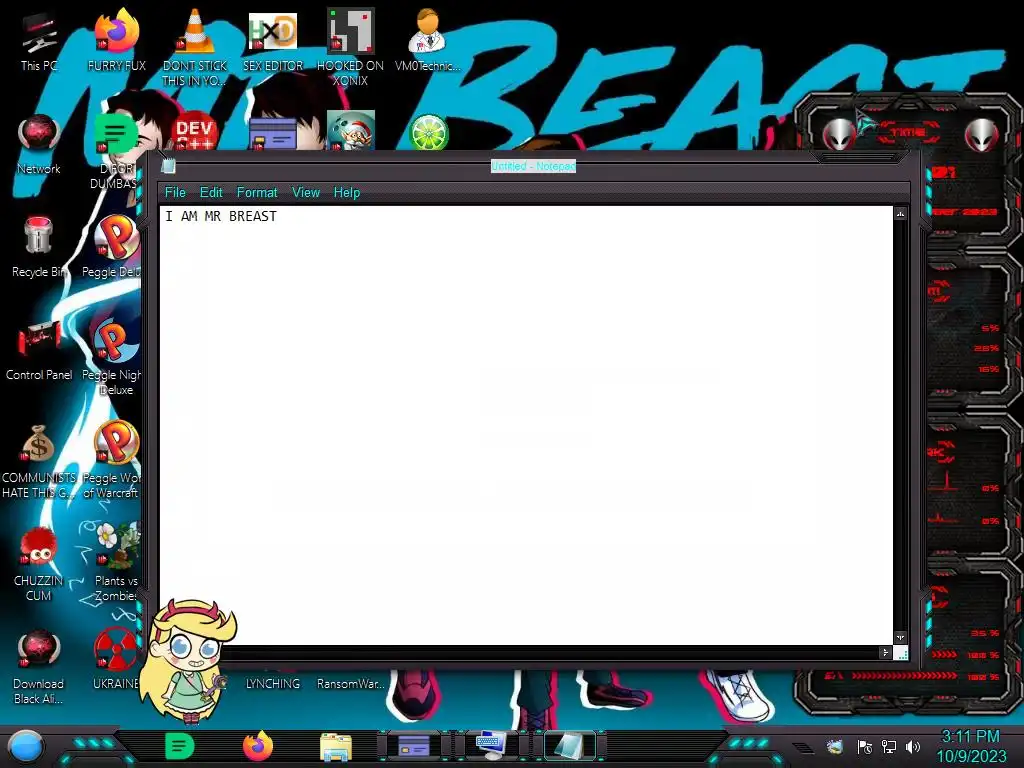Launch Firefox from the taskbar
Screen dimensions: 1024x768
tap(258, 746)
